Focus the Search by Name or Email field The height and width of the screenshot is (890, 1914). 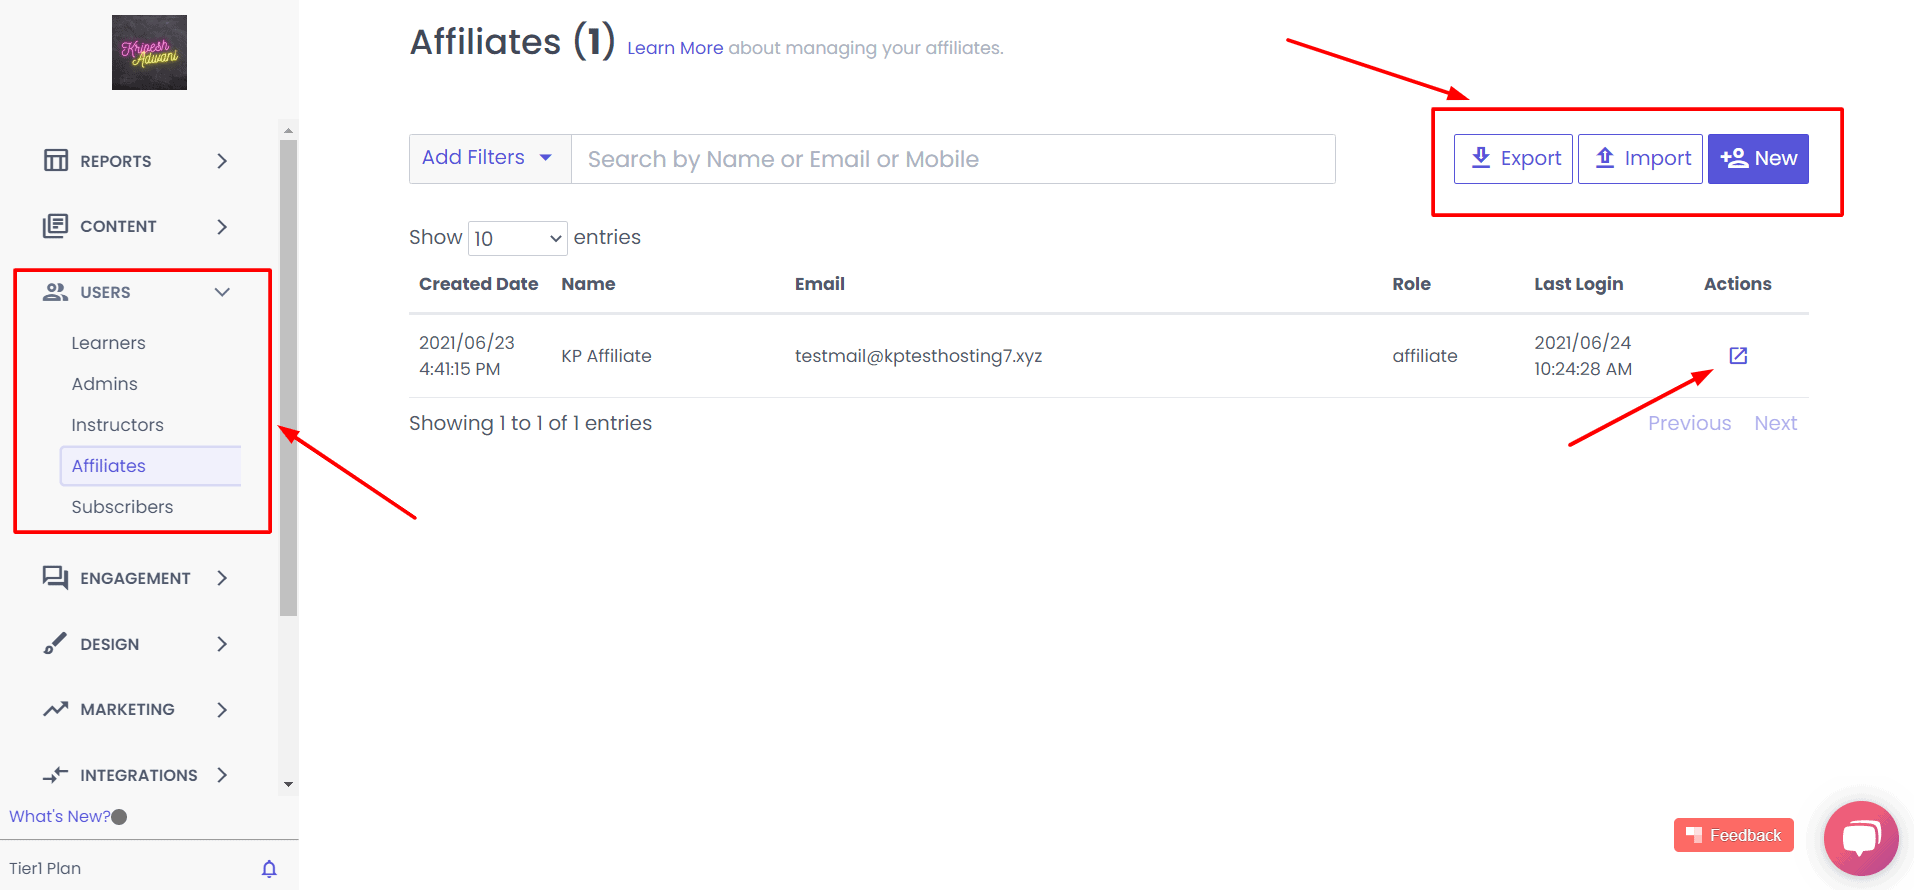tap(953, 159)
